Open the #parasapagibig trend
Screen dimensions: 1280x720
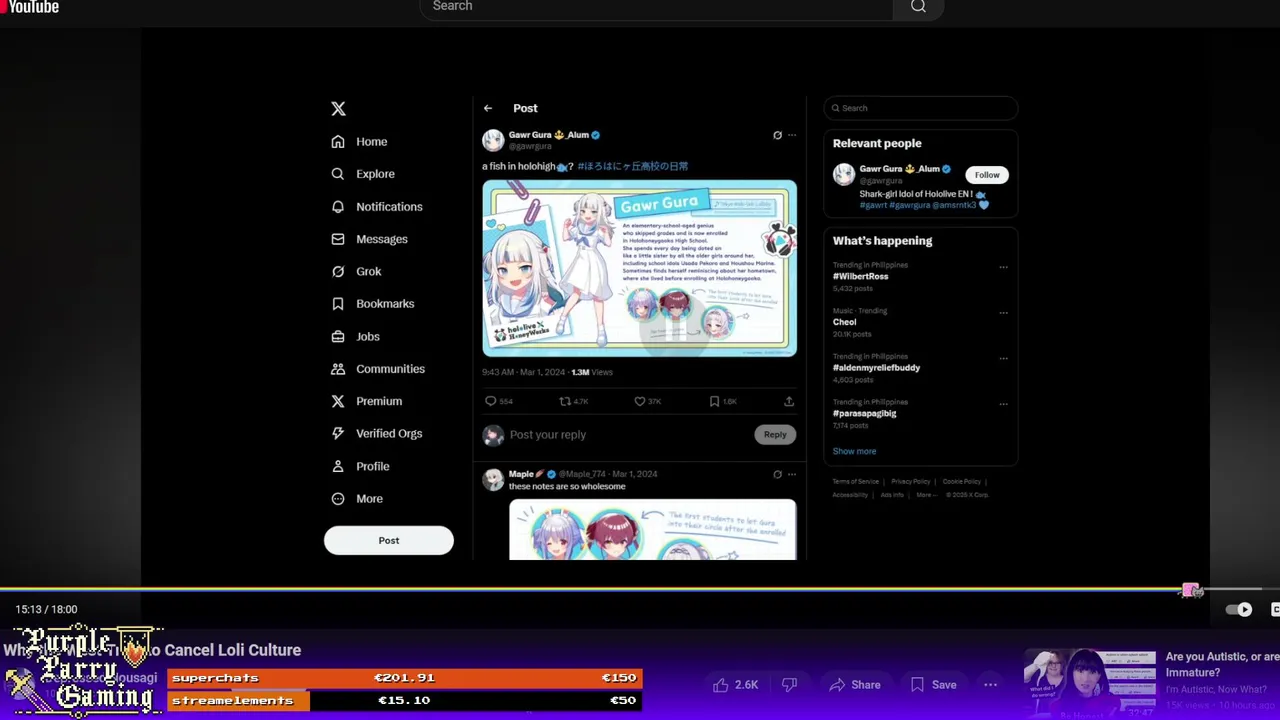point(865,413)
